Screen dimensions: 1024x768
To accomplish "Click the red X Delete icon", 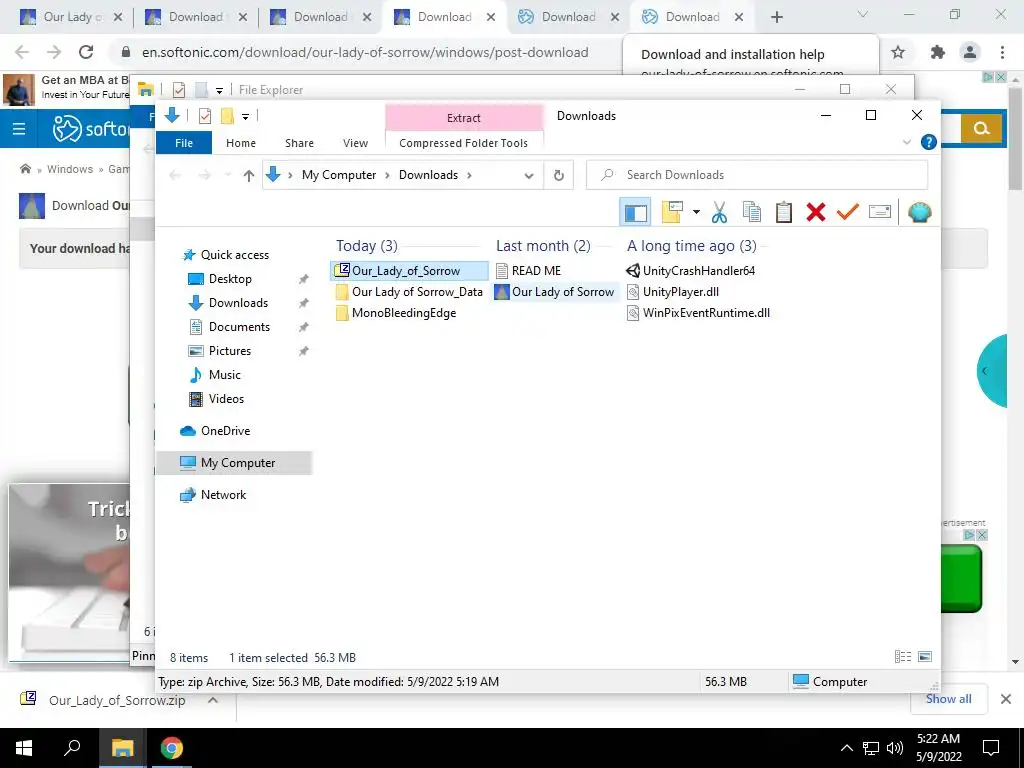I will click(816, 212).
